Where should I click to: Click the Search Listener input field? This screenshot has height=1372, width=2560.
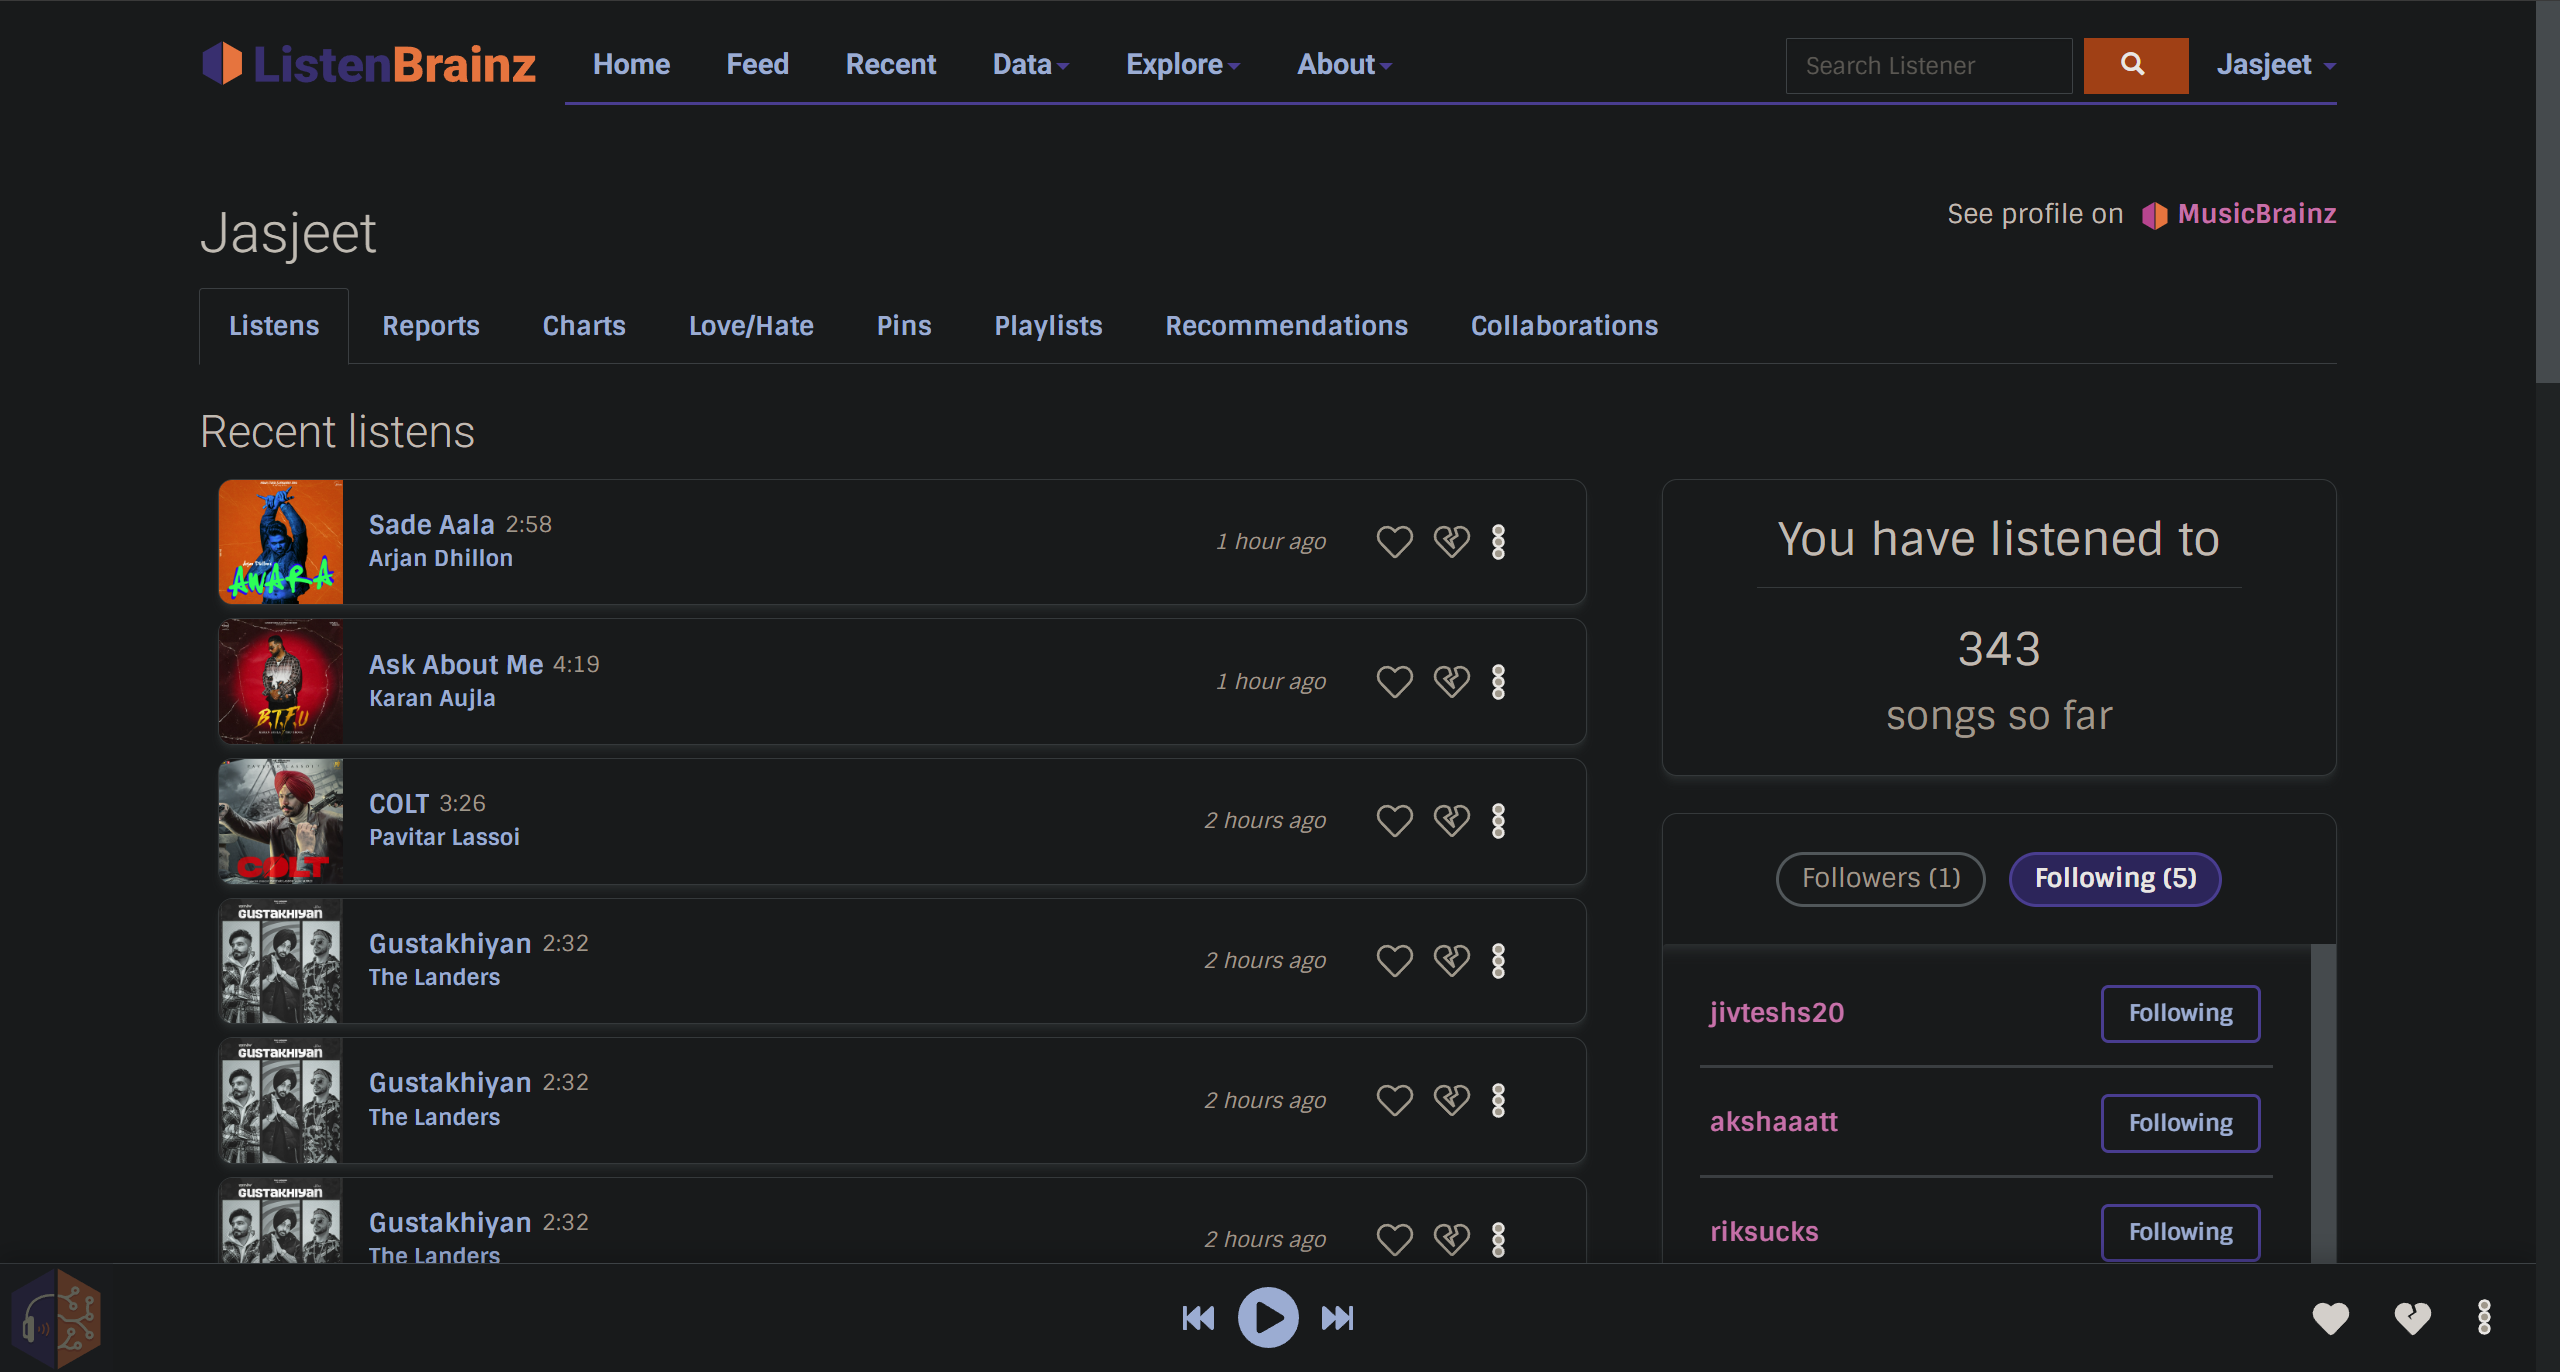click(x=1928, y=65)
